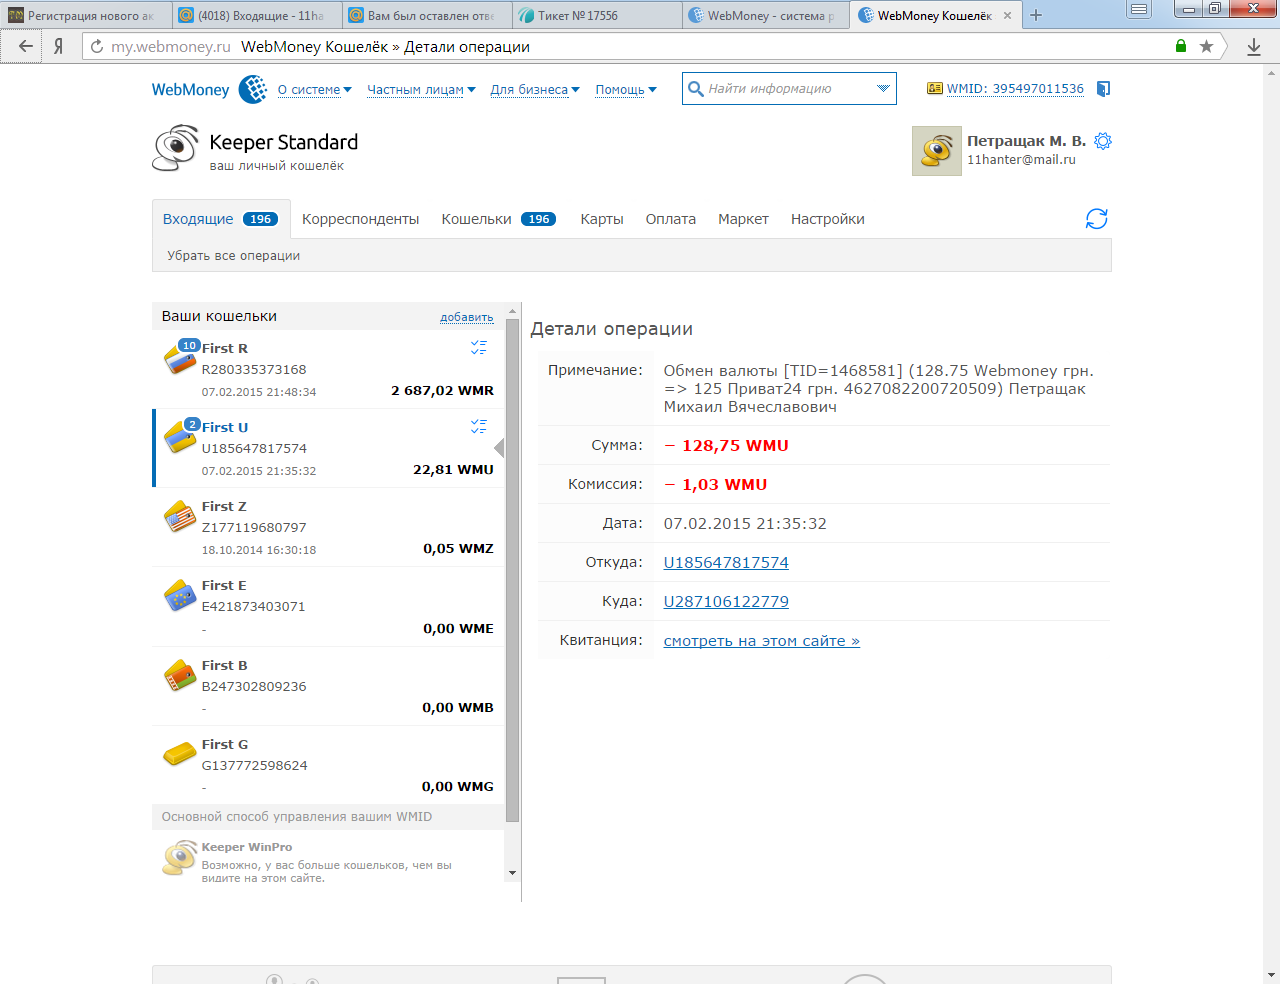Click 'смотреть на этом сайте »' receipt link

pos(762,641)
